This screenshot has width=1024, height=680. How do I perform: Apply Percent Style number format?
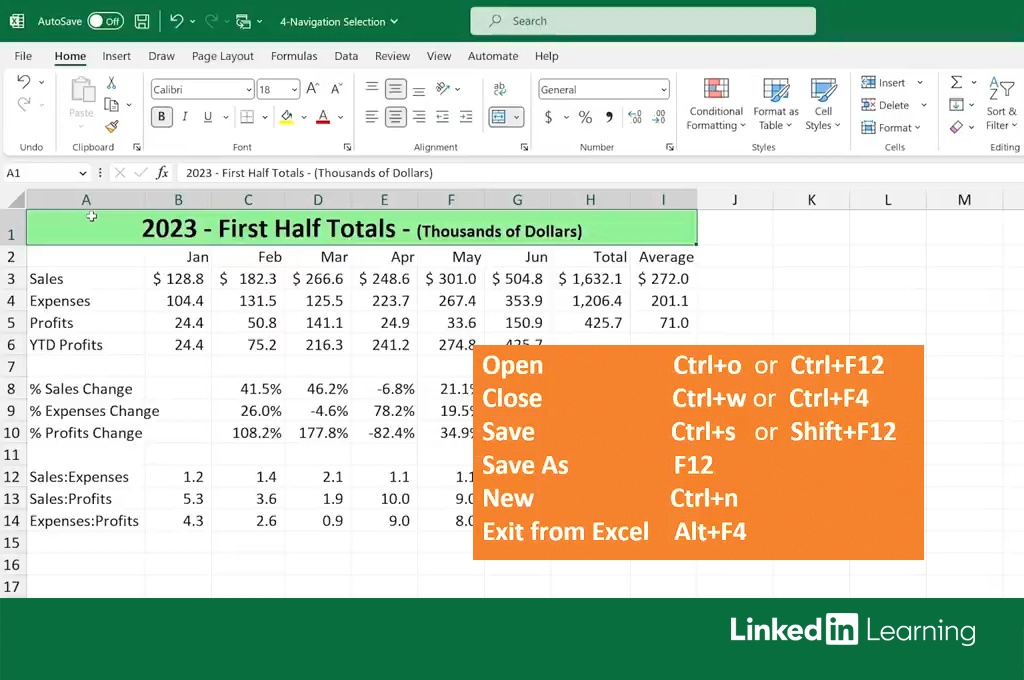coord(585,117)
